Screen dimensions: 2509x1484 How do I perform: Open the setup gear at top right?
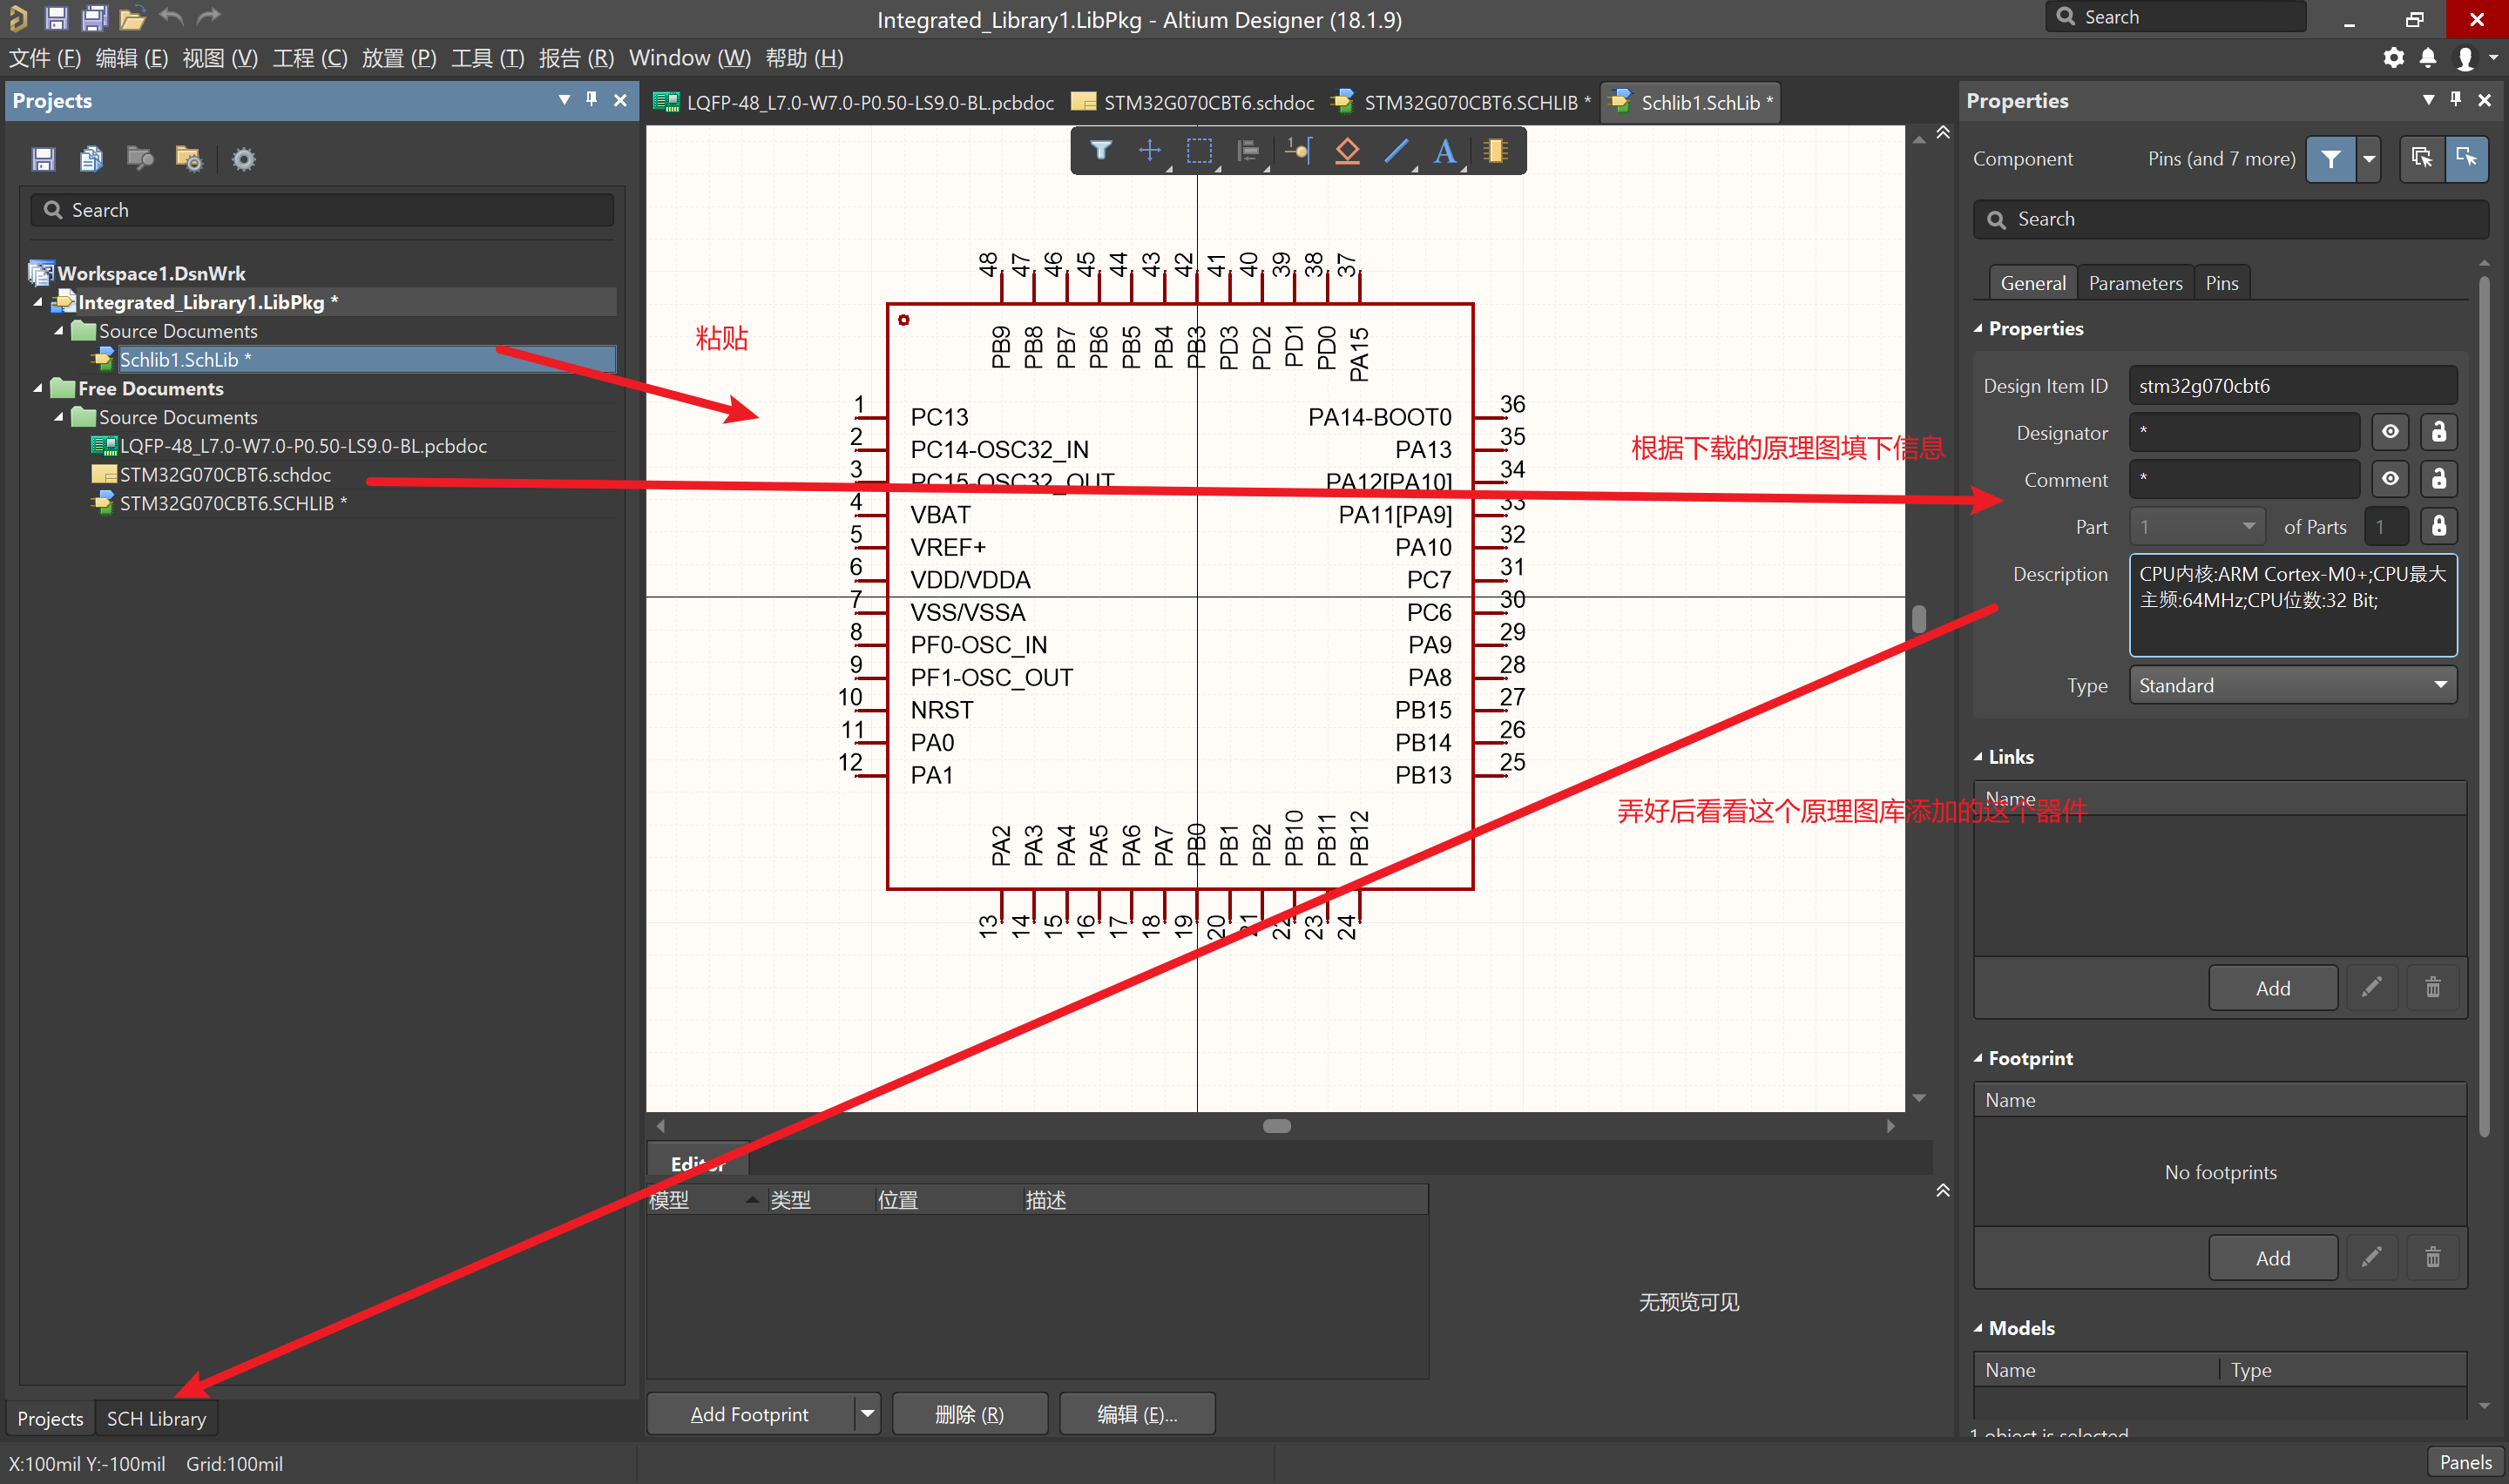(x=2393, y=58)
